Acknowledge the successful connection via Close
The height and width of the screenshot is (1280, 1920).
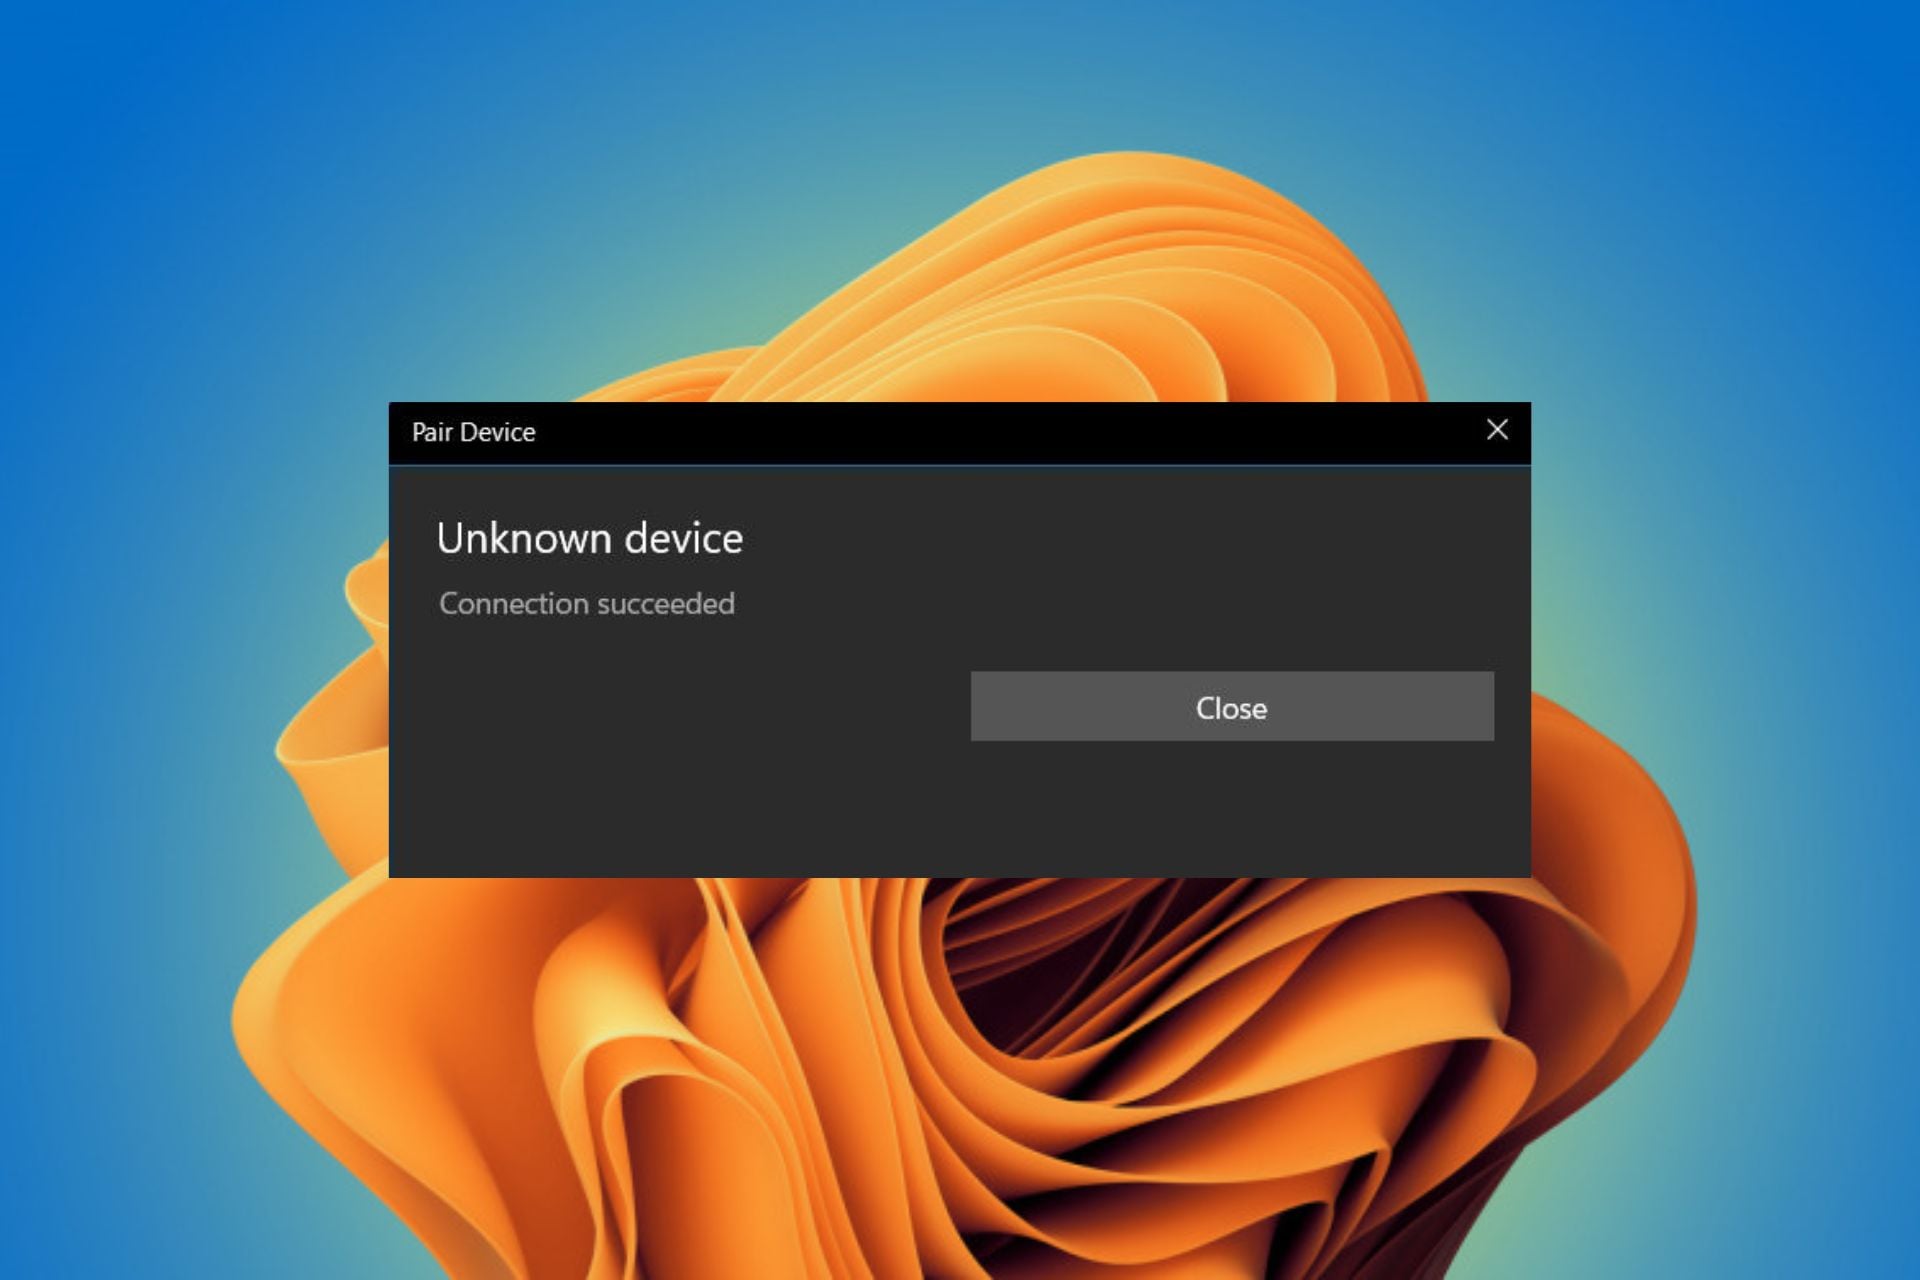click(x=1231, y=708)
